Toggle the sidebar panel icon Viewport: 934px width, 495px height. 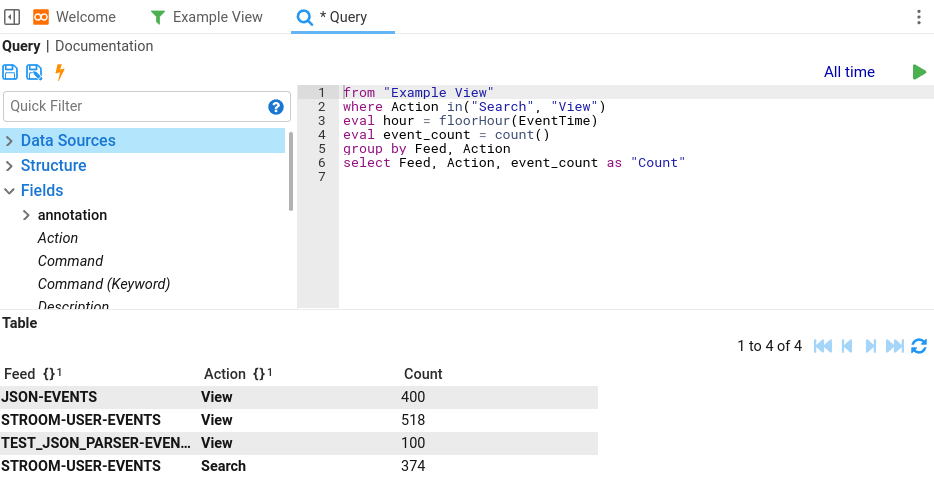13,17
